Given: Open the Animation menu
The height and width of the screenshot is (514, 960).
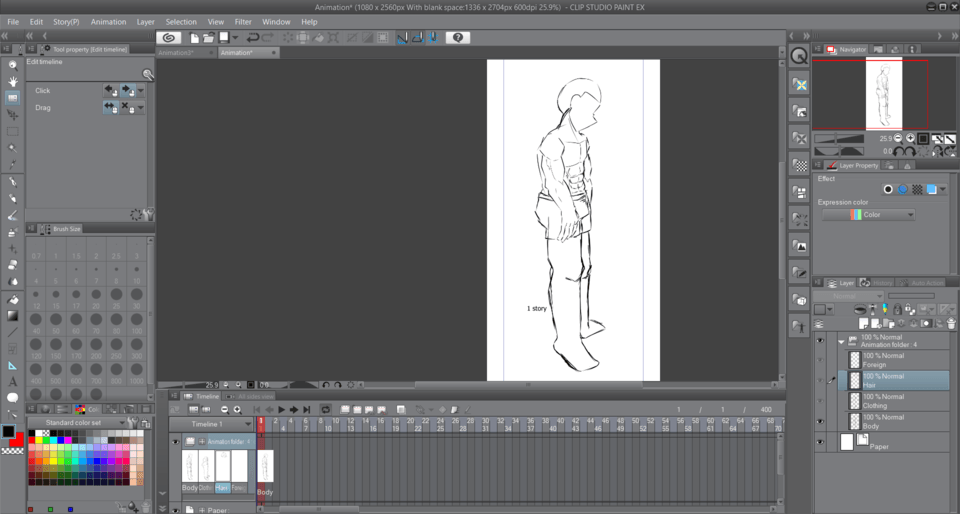Looking at the screenshot, I should (108, 21).
